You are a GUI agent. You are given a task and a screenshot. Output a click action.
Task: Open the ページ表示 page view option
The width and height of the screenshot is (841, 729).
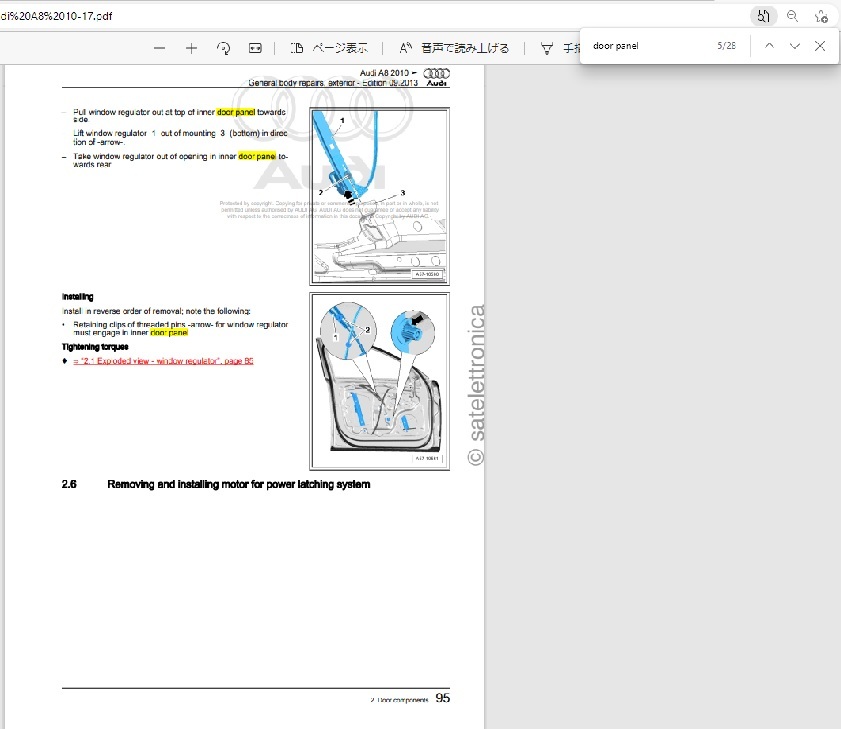pos(329,48)
